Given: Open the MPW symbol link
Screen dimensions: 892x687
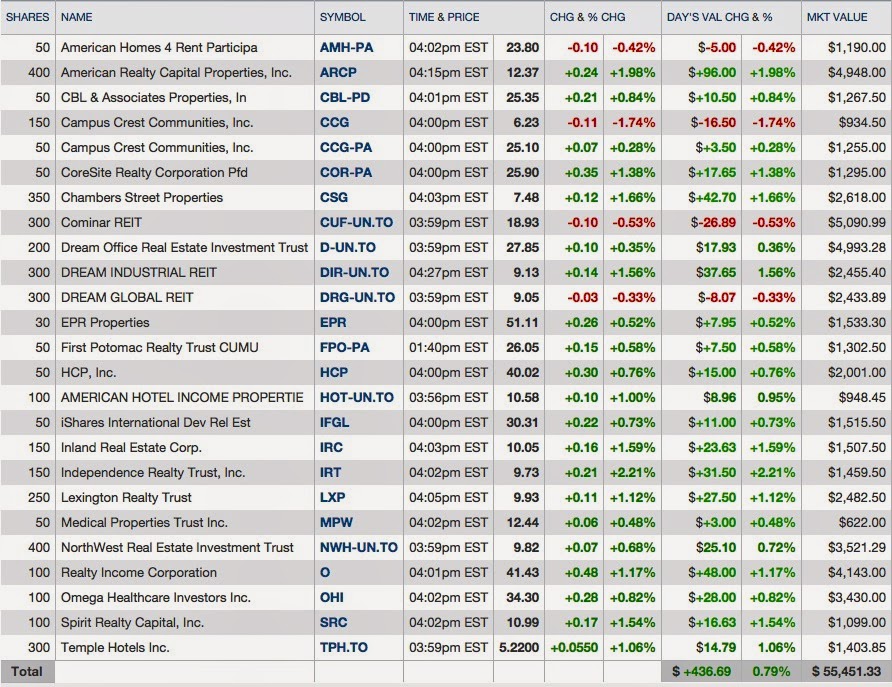Looking at the screenshot, I should (336, 523).
